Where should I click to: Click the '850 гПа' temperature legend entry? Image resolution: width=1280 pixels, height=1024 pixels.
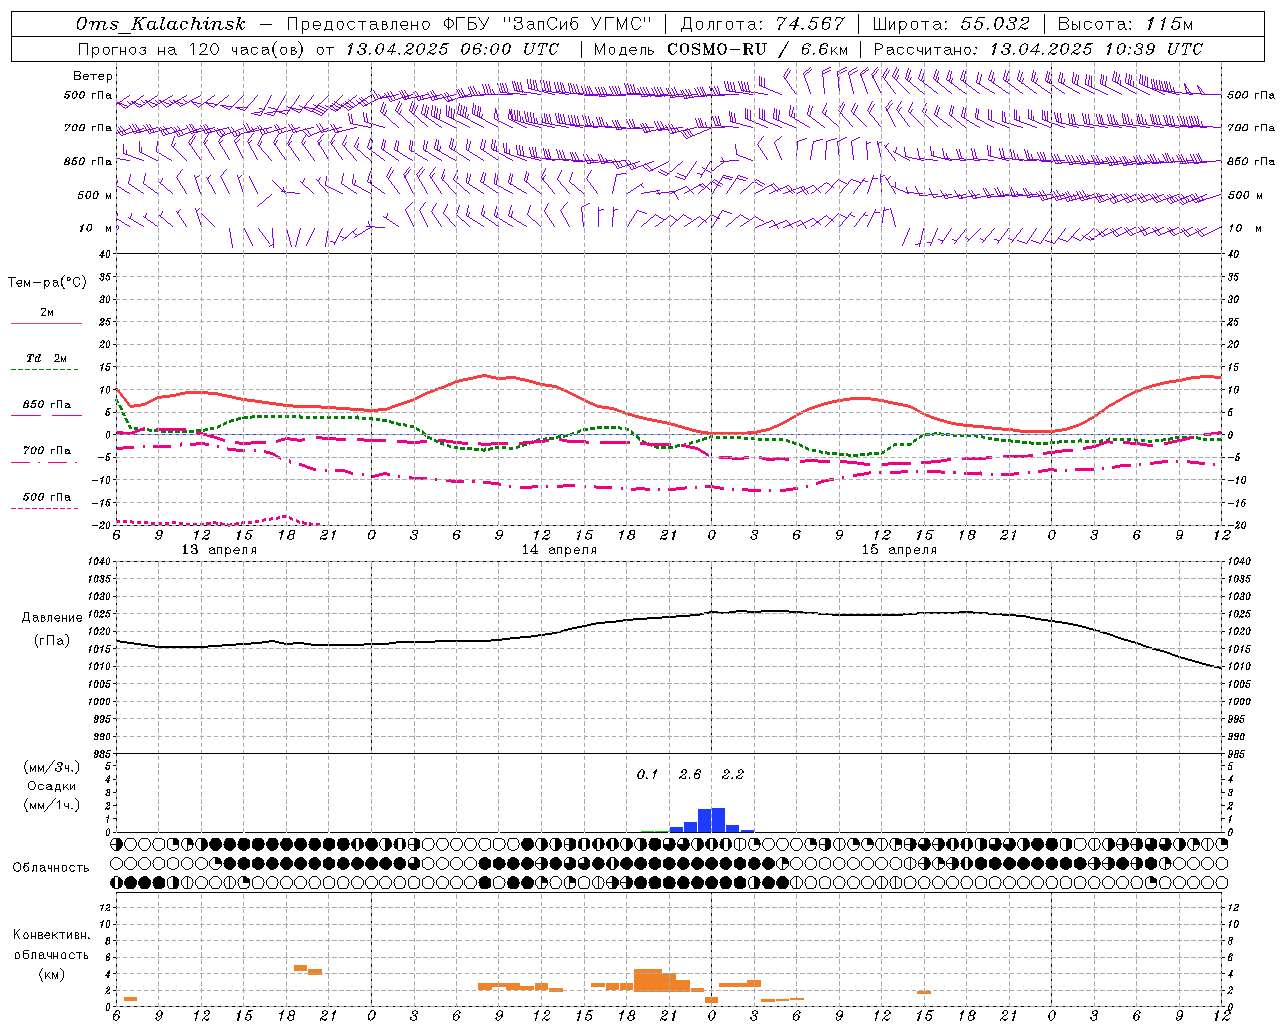point(46,405)
